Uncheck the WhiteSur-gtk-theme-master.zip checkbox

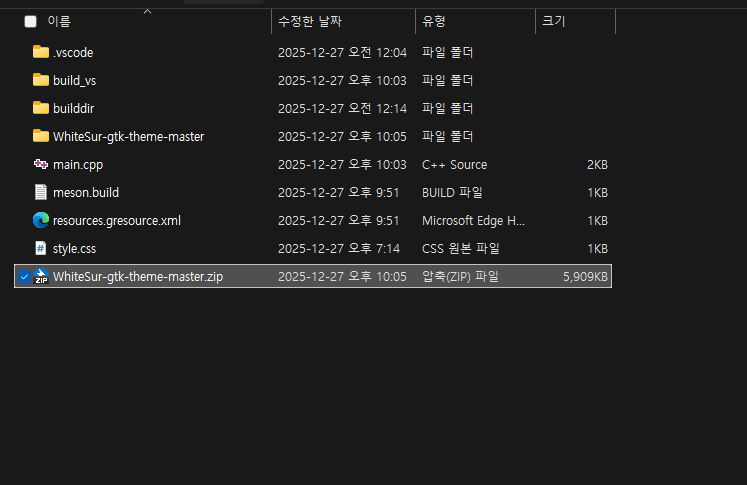(23, 276)
